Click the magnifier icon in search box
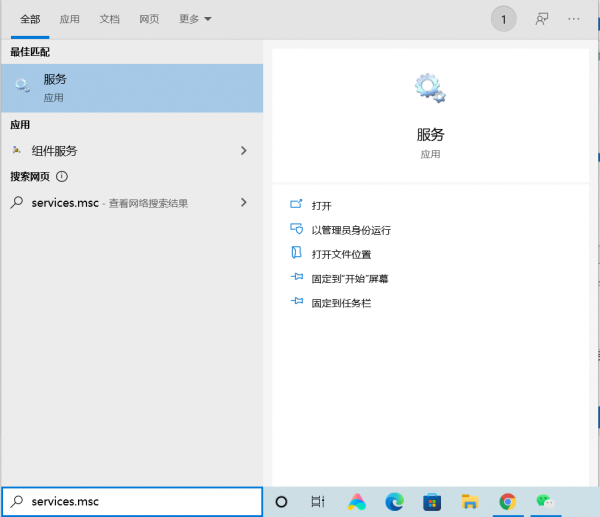The width and height of the screenshot is (600, 517). pos(16,501)
